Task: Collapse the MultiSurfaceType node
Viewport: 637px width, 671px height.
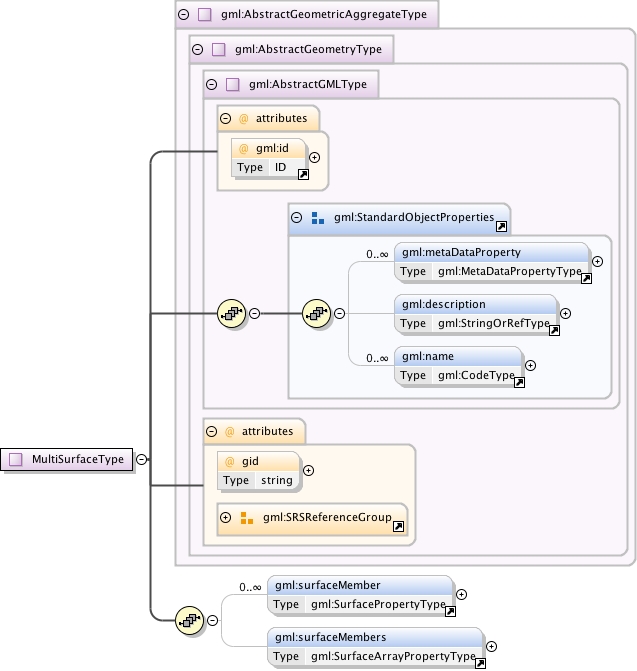Action: [x=142, y=459]
